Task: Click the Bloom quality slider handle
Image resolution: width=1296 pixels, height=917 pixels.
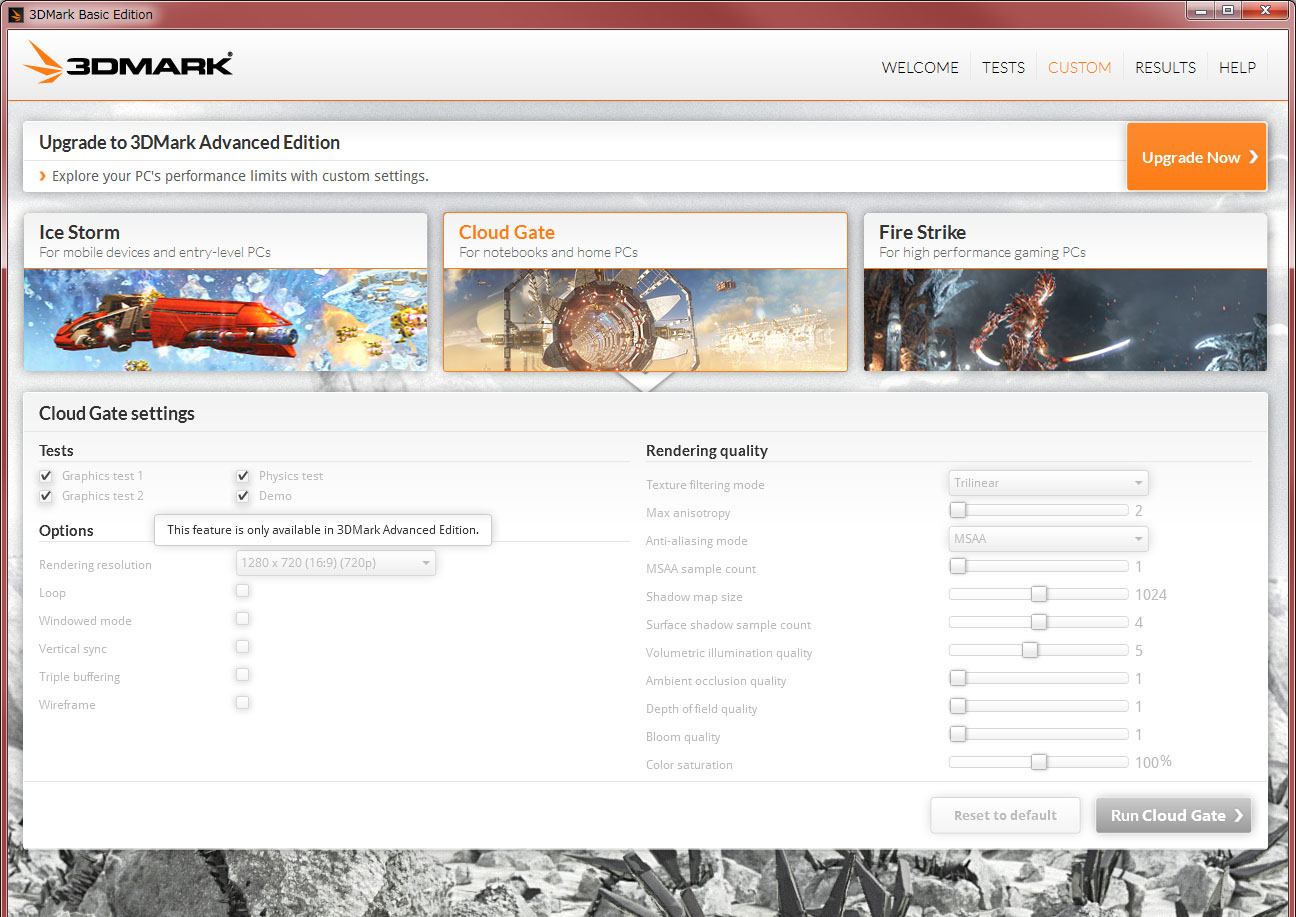Action: click(958, 734)
